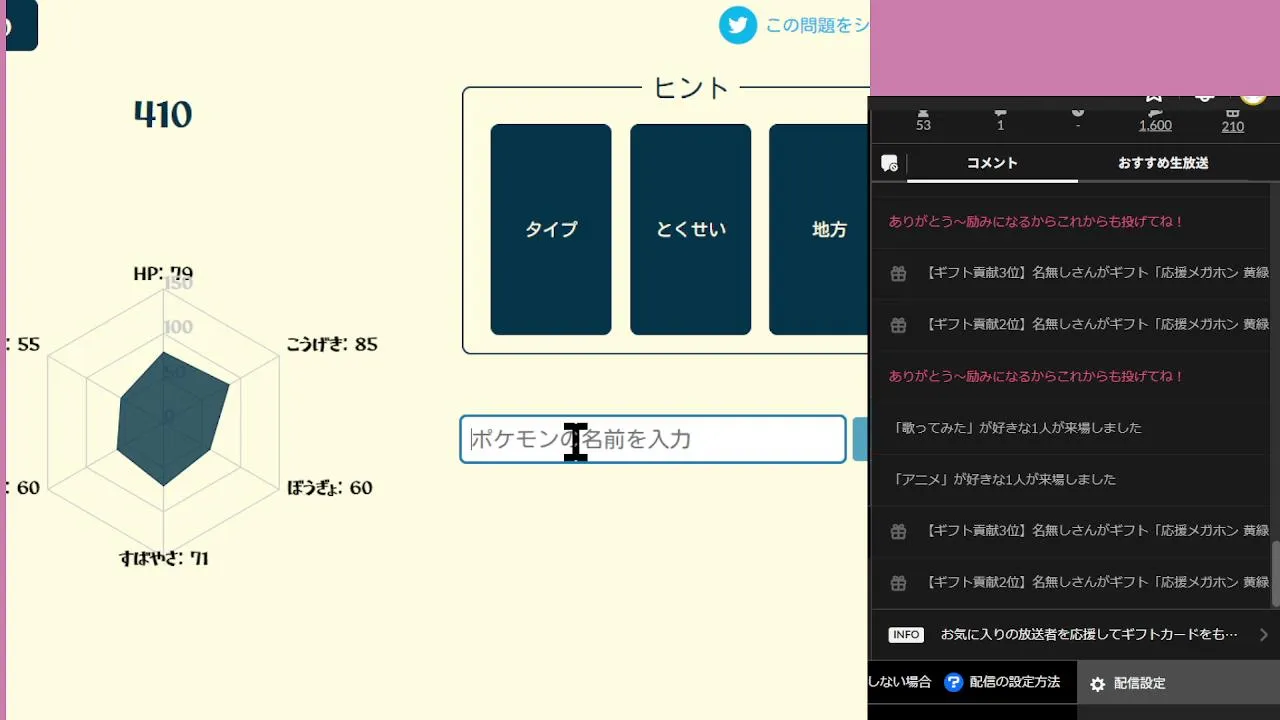Open the comment filter settings icon
Viewport: 1280px width, 720px height.
889,163
